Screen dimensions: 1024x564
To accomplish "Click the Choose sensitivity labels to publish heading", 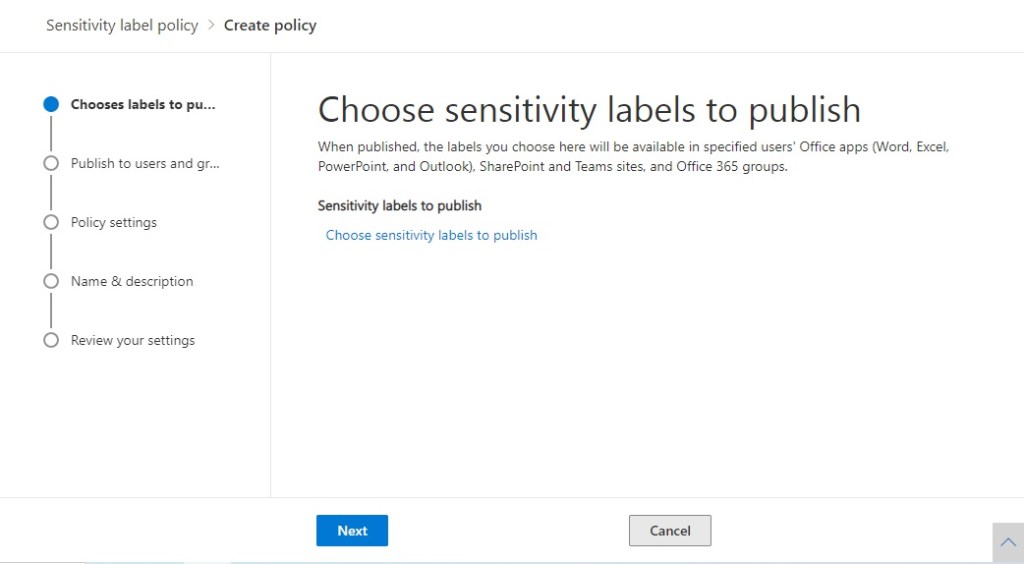I will (x=589, y=109).
